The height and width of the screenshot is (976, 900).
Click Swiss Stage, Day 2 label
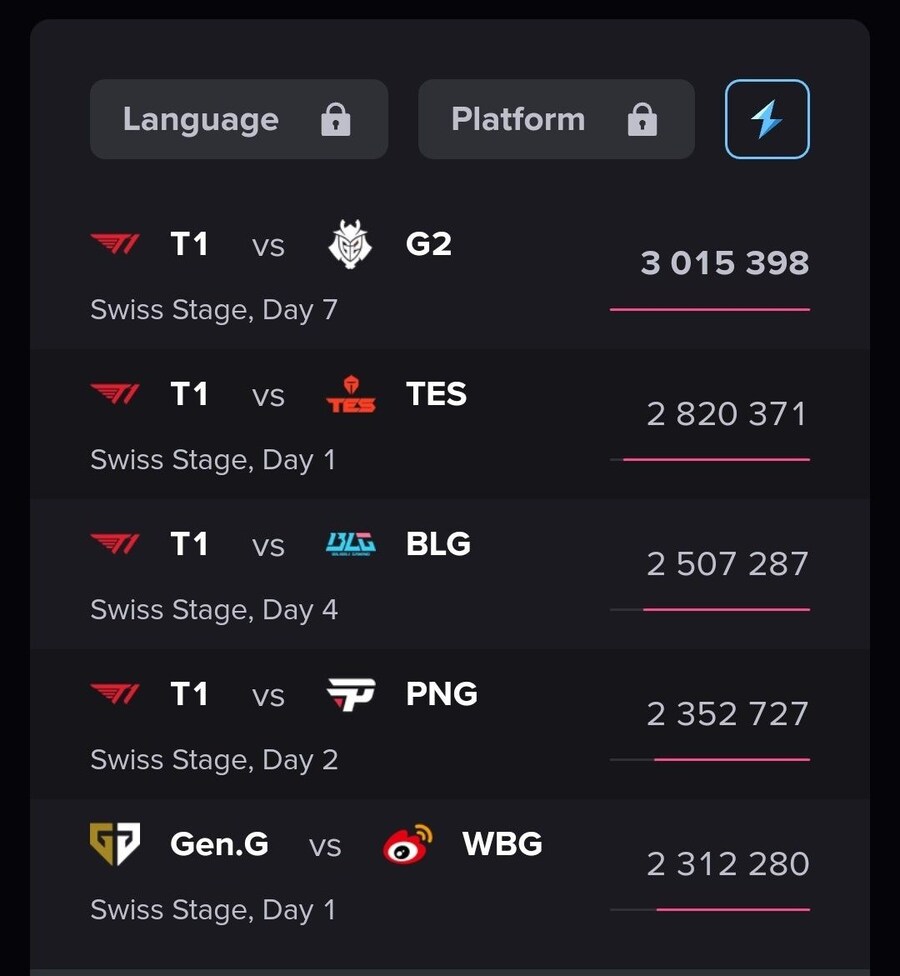[214, 760]
